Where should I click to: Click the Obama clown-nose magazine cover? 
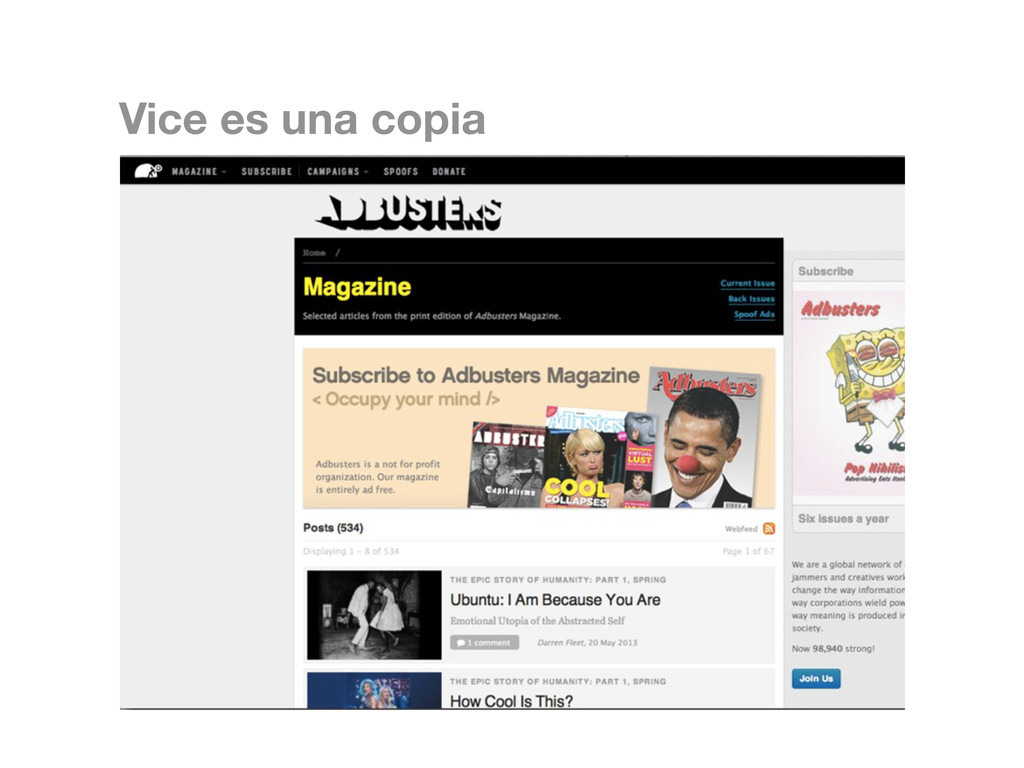pos(704,438)
